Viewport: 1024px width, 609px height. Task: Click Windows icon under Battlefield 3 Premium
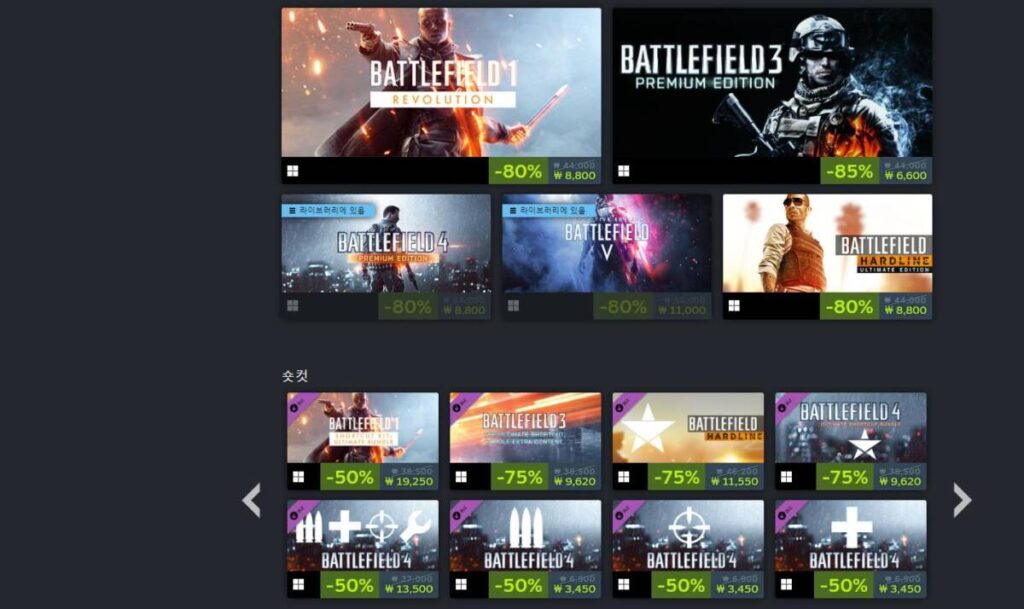[x=624, y=171]
